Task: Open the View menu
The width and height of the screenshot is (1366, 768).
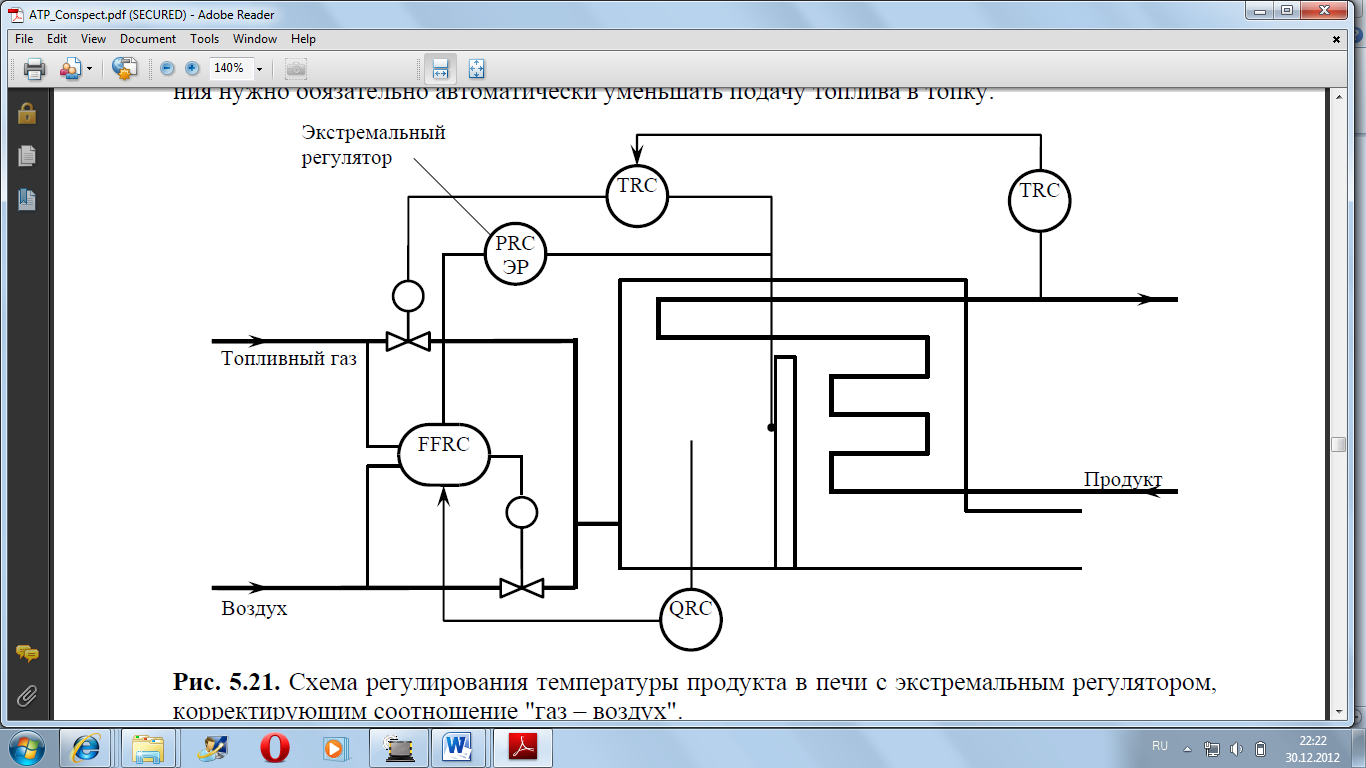Action: [93, 39]
